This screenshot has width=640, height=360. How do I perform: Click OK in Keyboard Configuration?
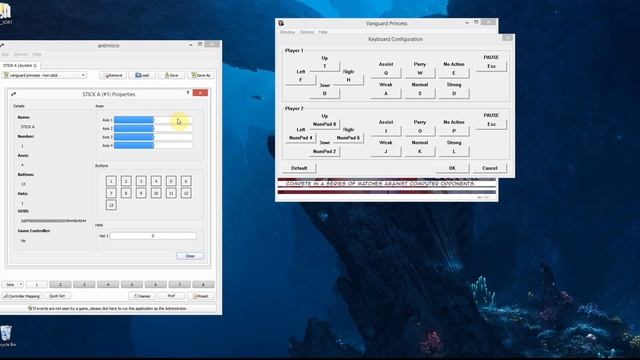coord(452,168)
